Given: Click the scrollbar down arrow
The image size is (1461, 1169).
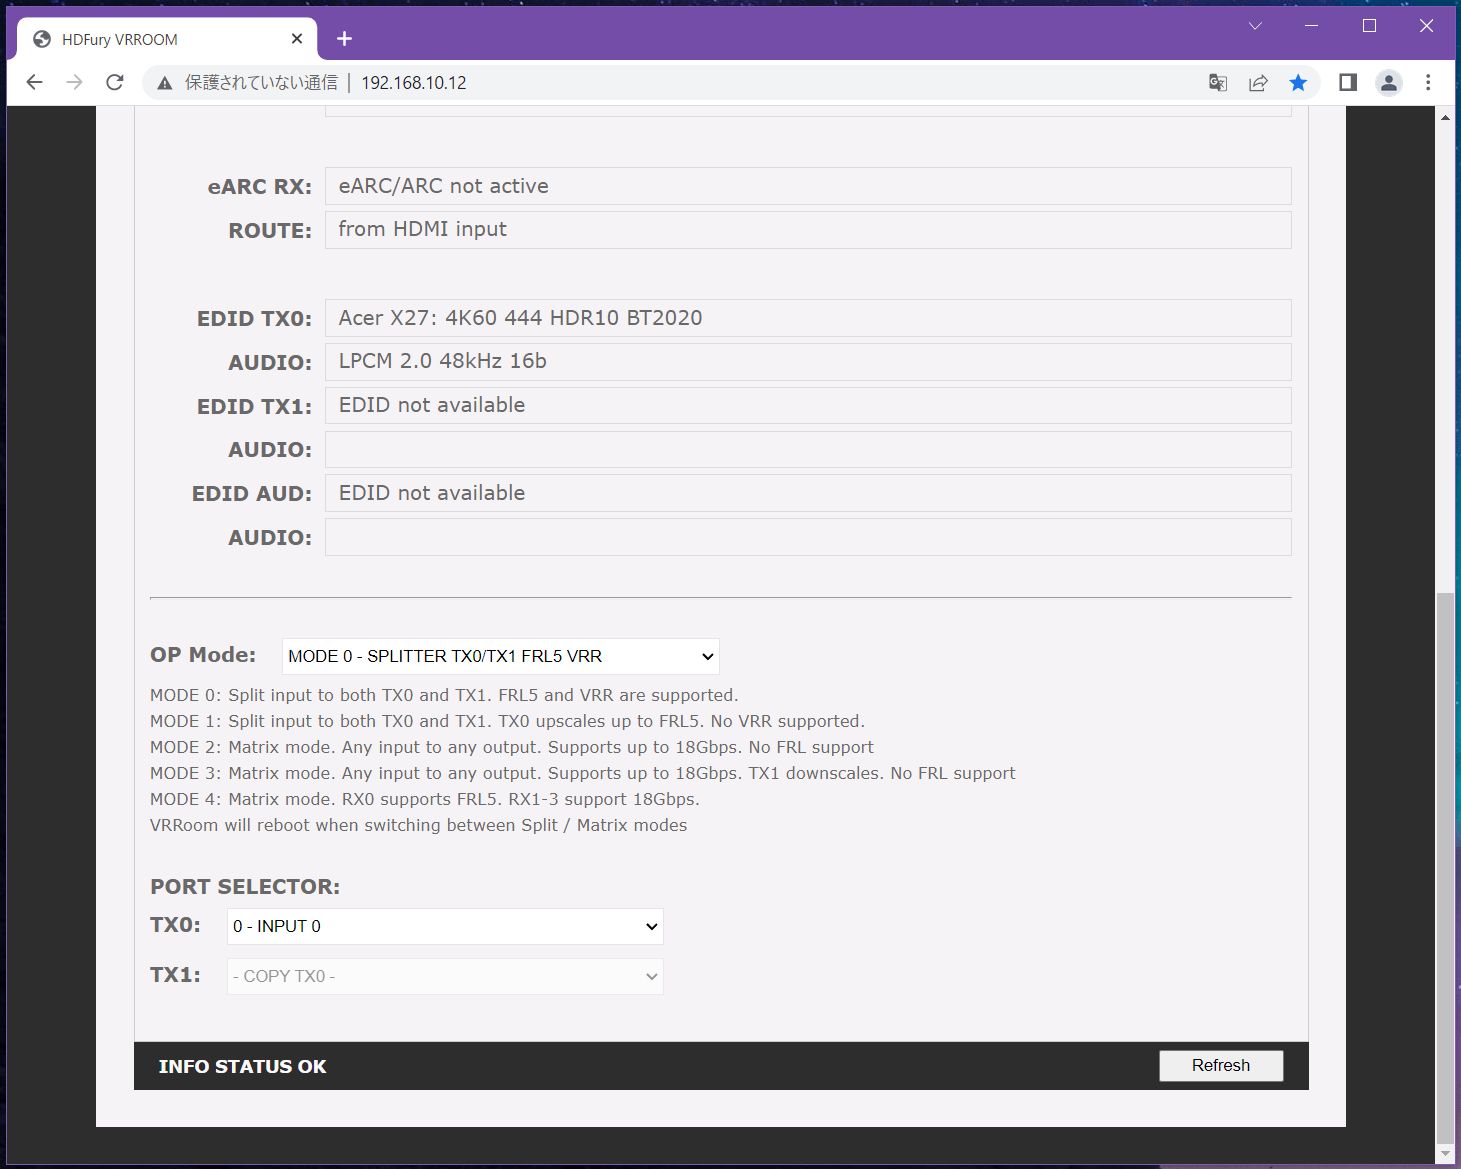Looking at the screenshot, I should coord(1445,1153).
